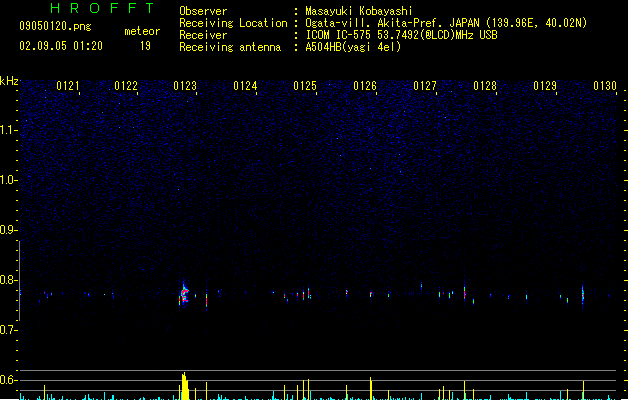Click the meteor count label
The image size is (629, 400).
[x=142, y=31]
